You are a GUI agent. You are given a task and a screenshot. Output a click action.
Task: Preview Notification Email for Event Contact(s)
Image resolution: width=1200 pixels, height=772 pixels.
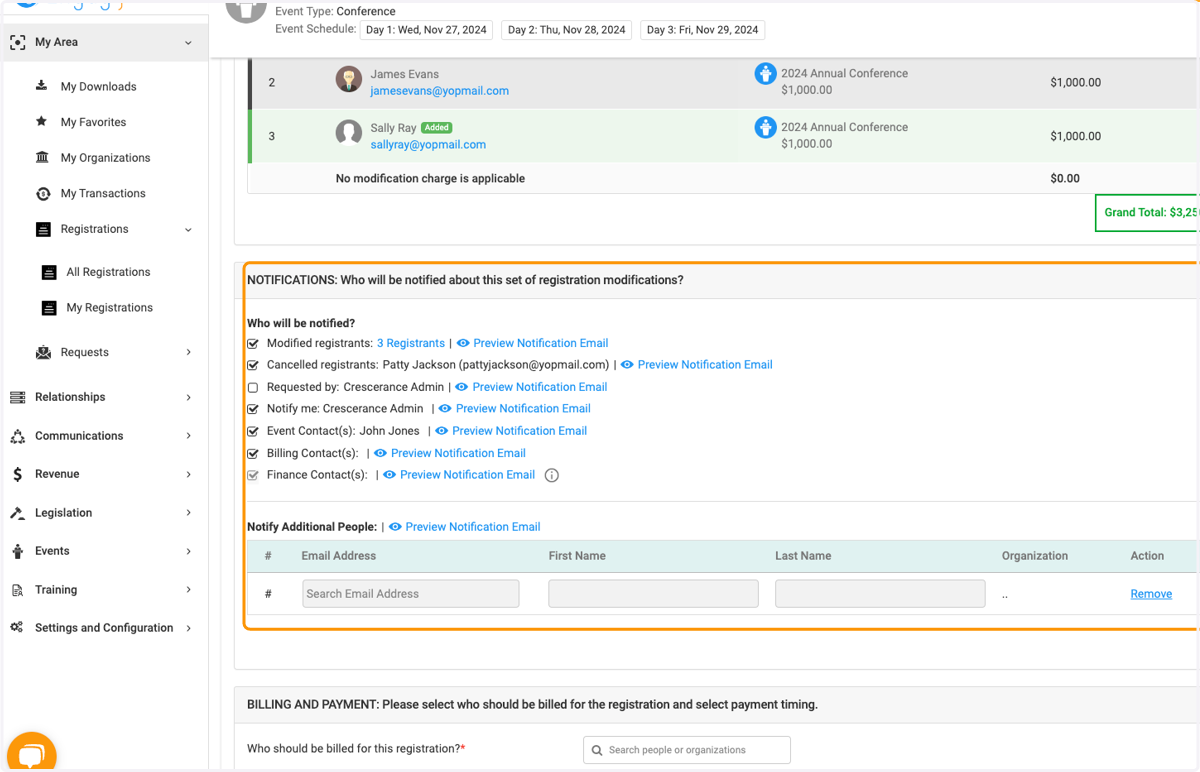point(519,431)
